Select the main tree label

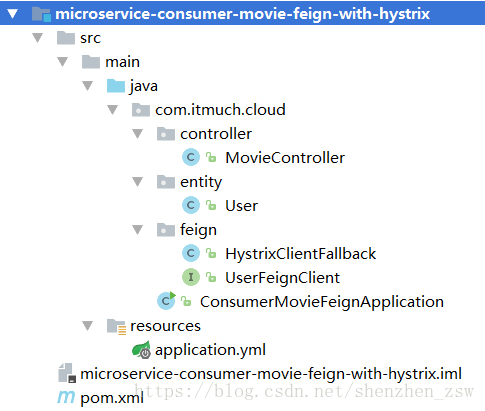pyautogui.click(x=122, y=62)
